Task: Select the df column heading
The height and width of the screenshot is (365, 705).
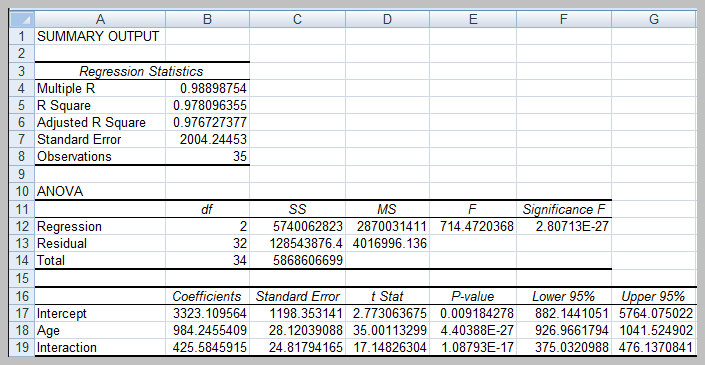Action: (207, 209)
